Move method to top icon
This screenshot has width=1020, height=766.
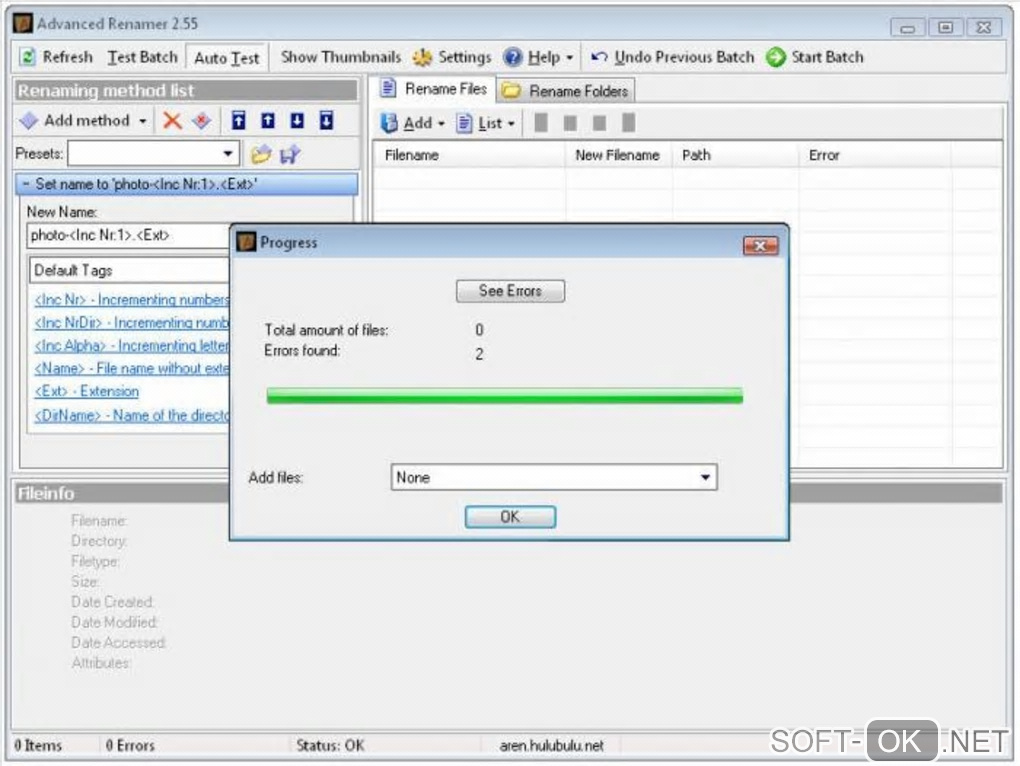point(239,120)
